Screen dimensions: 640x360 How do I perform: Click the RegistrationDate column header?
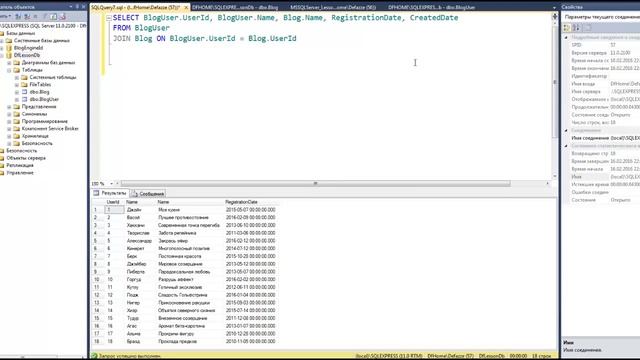[251, 202]
